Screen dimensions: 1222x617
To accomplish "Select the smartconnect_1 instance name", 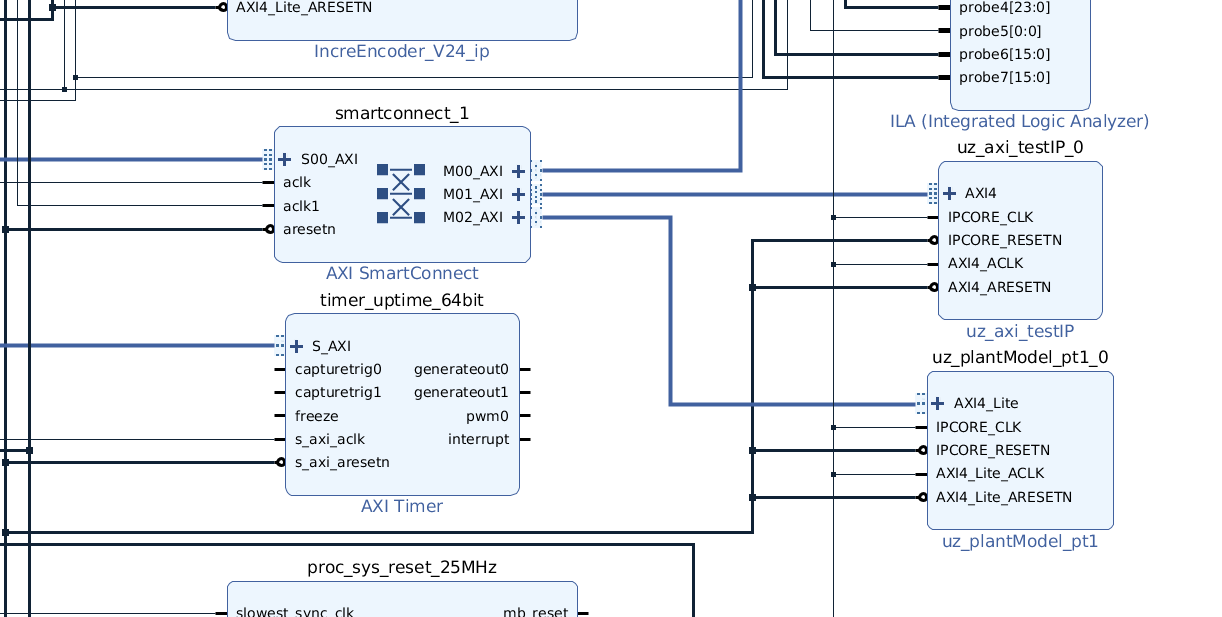I will (402, 113).
